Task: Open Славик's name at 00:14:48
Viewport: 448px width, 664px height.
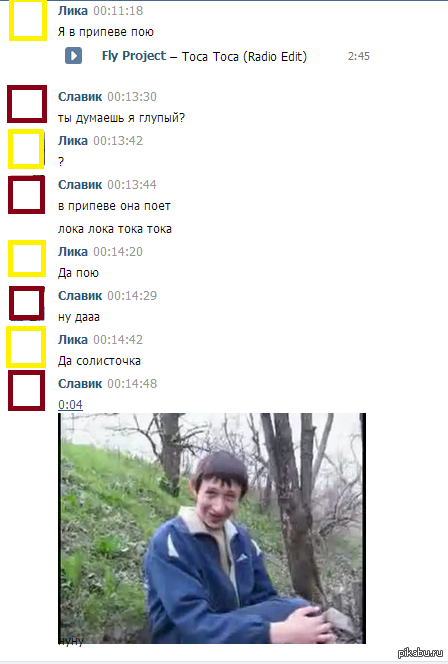Action: pyautogui.click(x=80, y=384)
